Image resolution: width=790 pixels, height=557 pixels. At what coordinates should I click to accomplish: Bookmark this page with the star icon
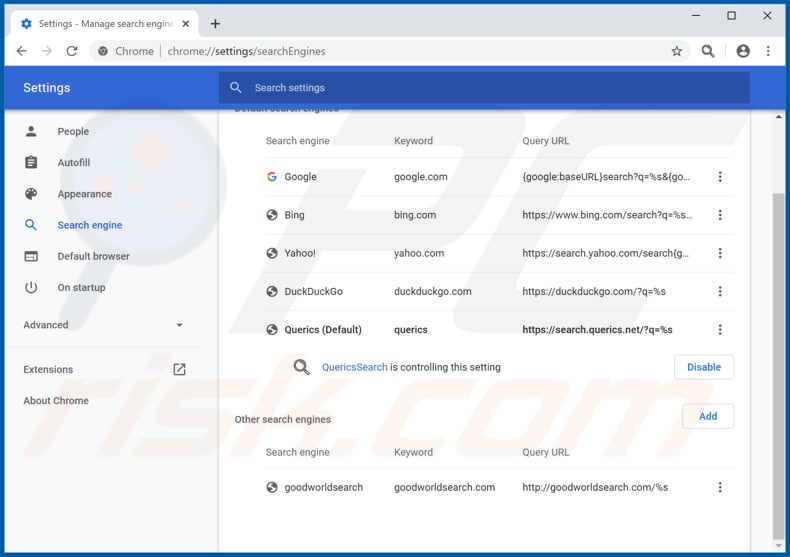(x=677, y=51)
